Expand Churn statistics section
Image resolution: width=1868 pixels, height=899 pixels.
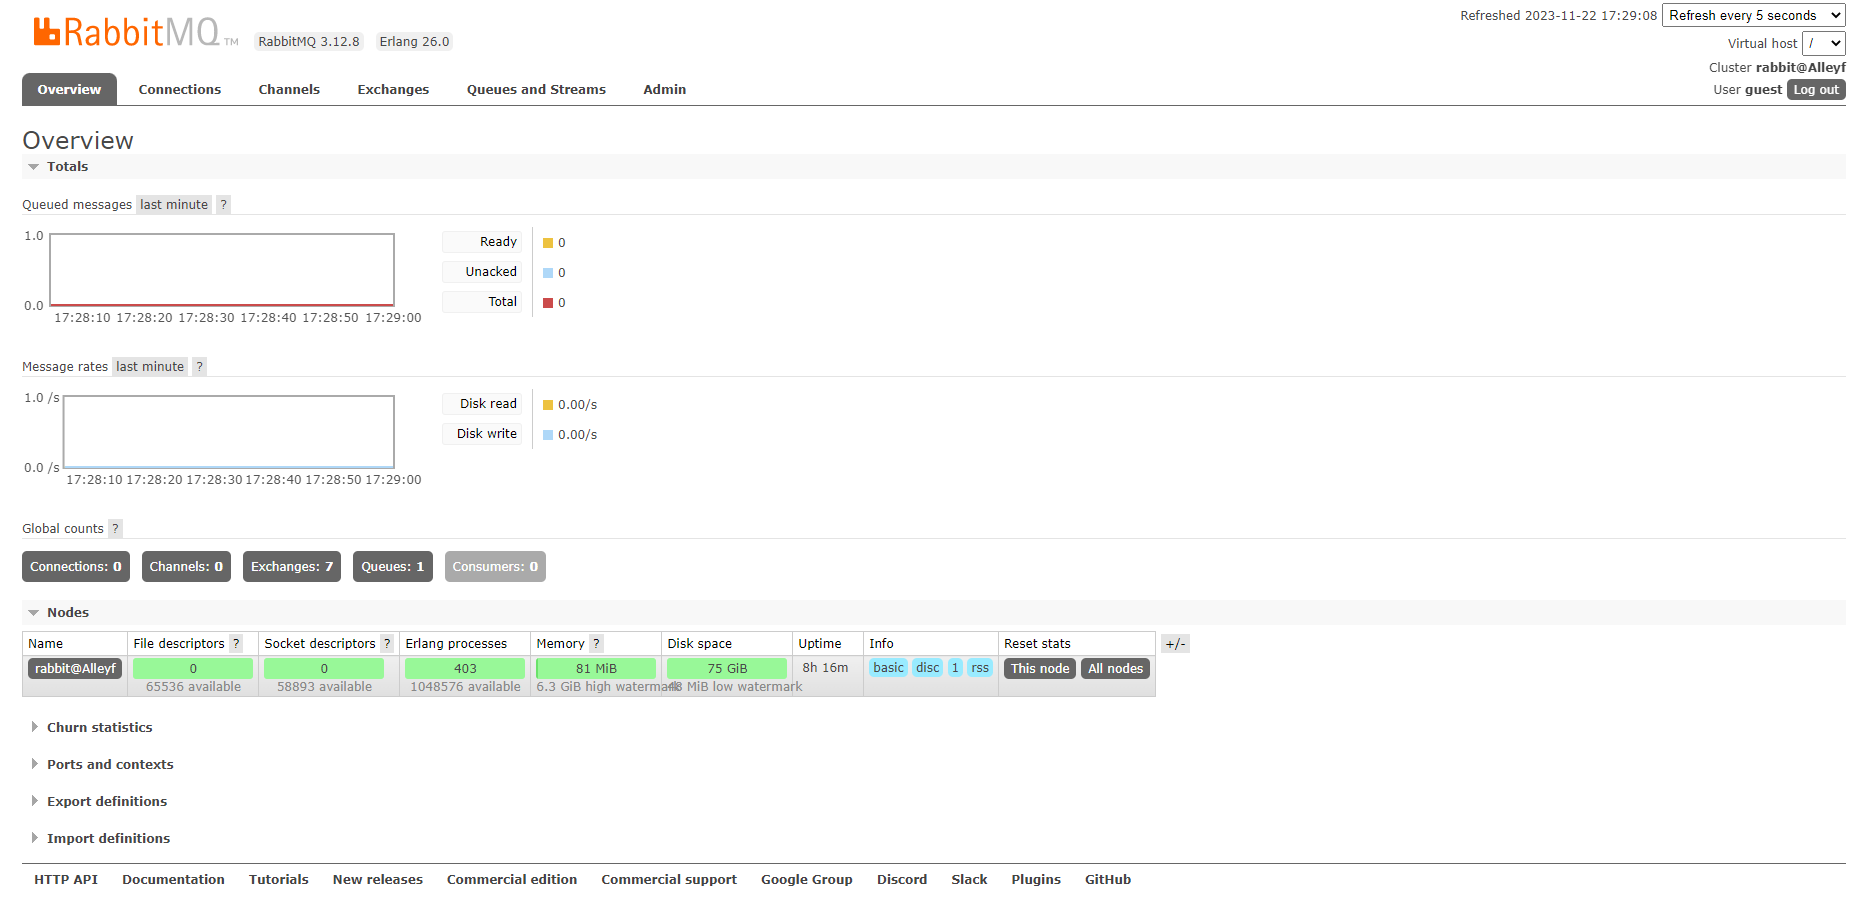[99, 728]
